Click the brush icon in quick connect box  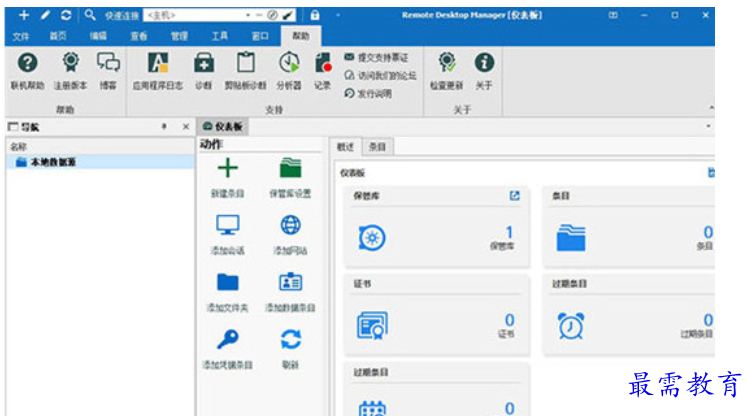(x=287, y=15)
